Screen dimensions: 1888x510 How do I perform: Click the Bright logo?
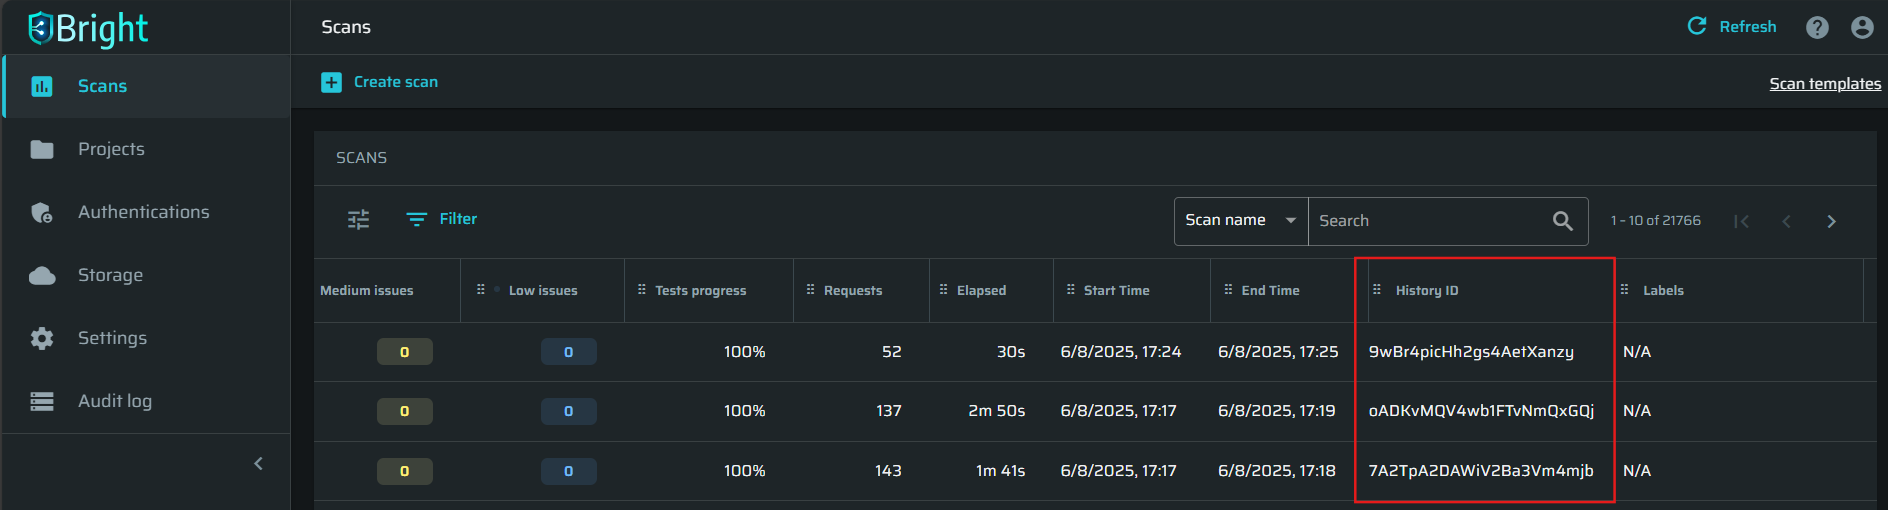pos(88,28)
